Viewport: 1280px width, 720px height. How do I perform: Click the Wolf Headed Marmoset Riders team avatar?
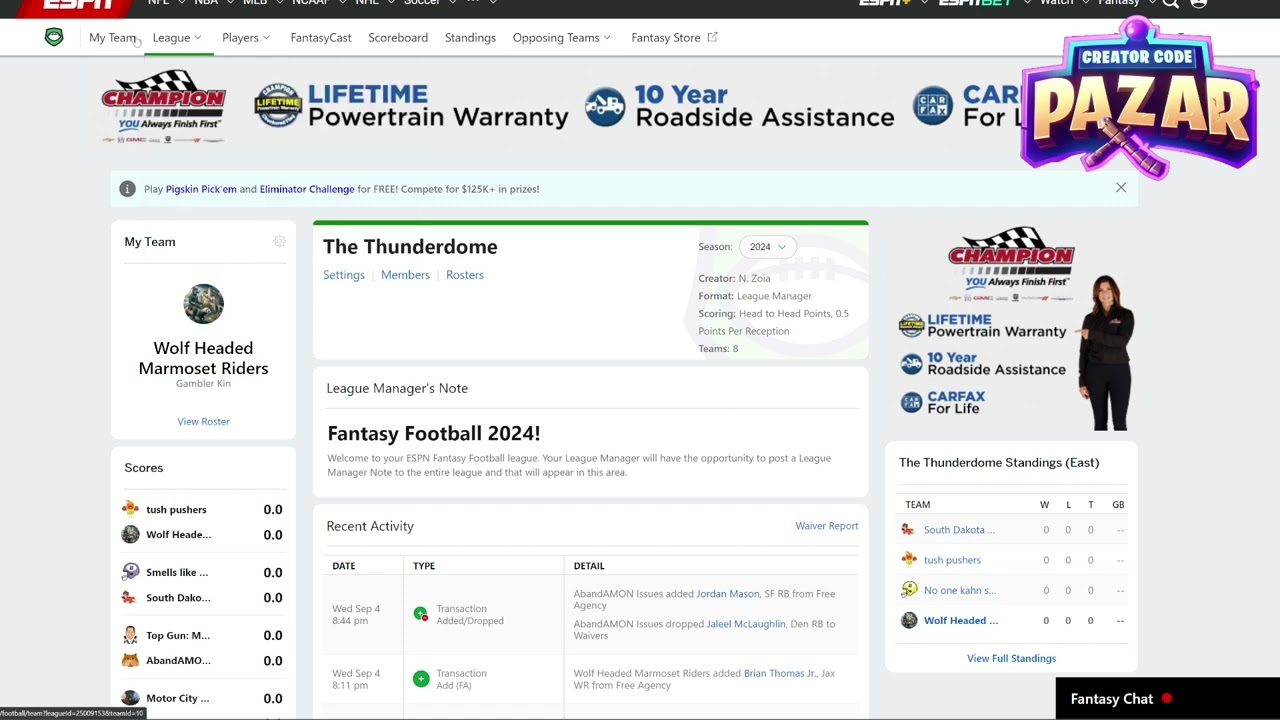point(203,303)
